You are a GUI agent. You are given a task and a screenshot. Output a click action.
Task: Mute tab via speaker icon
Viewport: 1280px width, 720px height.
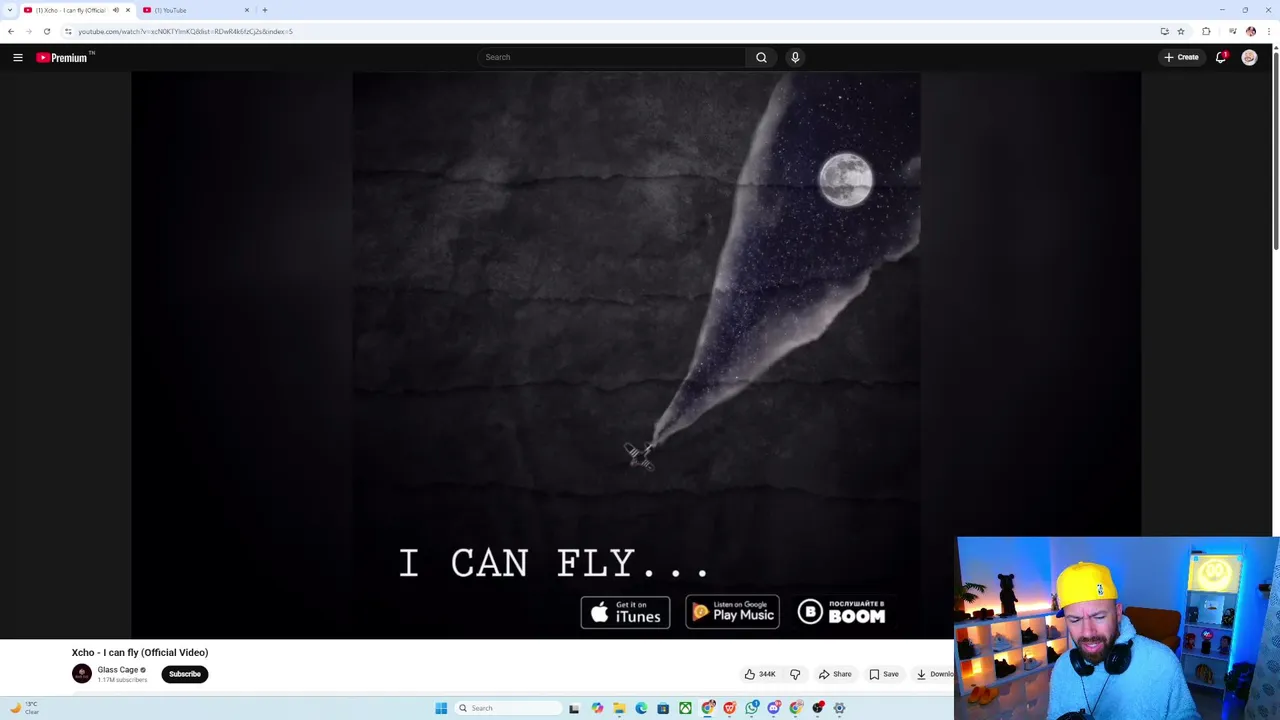pyautogui.click(x=115, y=10)
